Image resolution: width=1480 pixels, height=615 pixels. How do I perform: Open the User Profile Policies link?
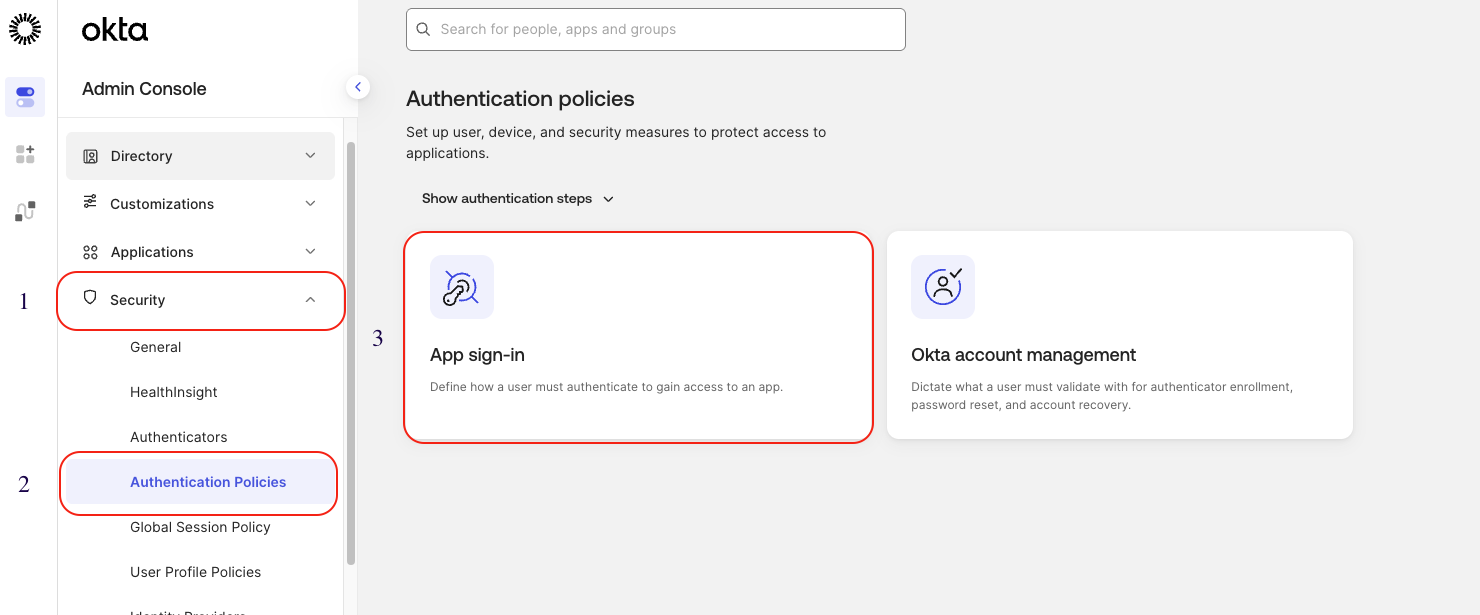click(196, 572)
